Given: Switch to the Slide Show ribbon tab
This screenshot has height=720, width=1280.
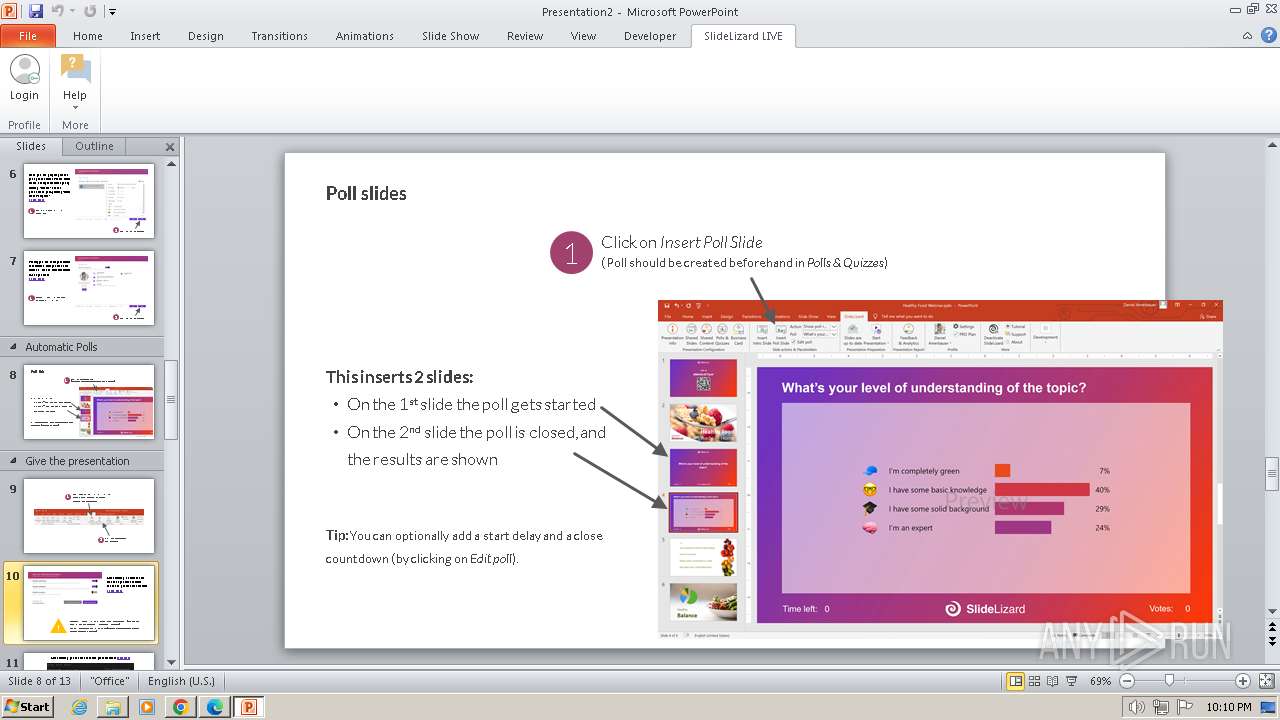Looking at the screenshot, I should coord(451,36).
